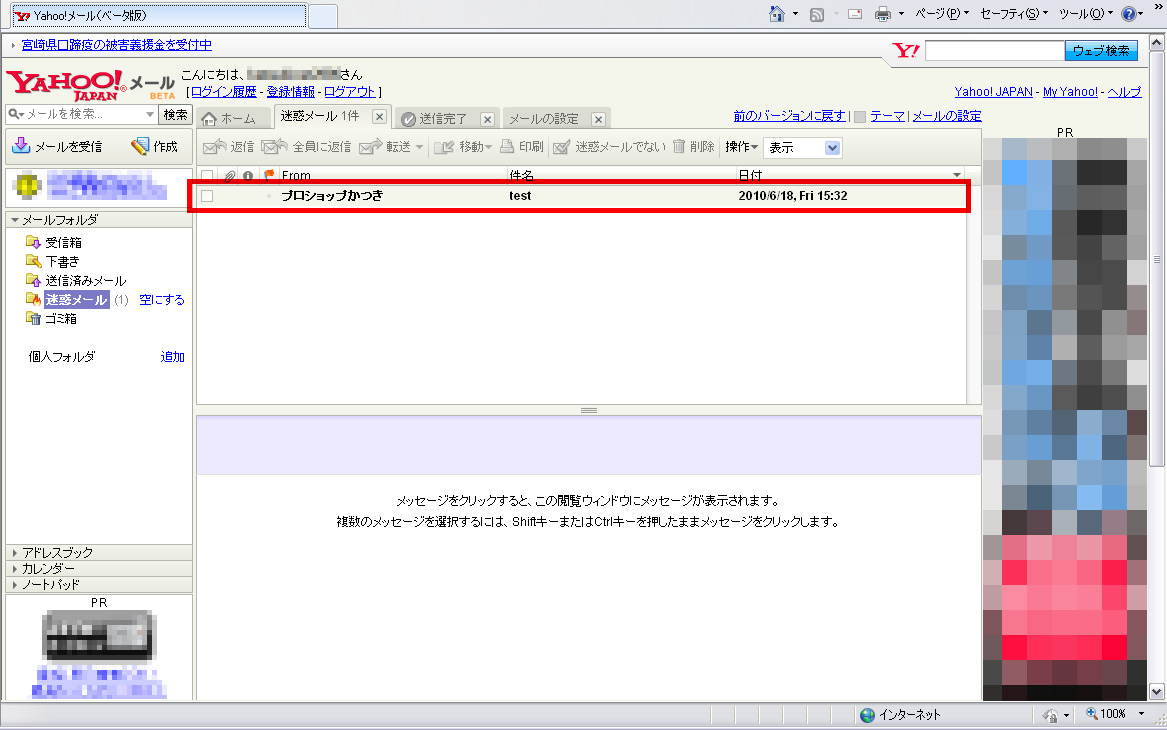Toggle the Theme (テーマ) checkbox box
This screenshot has height=730, width=1167.
[x=860, y=116]
